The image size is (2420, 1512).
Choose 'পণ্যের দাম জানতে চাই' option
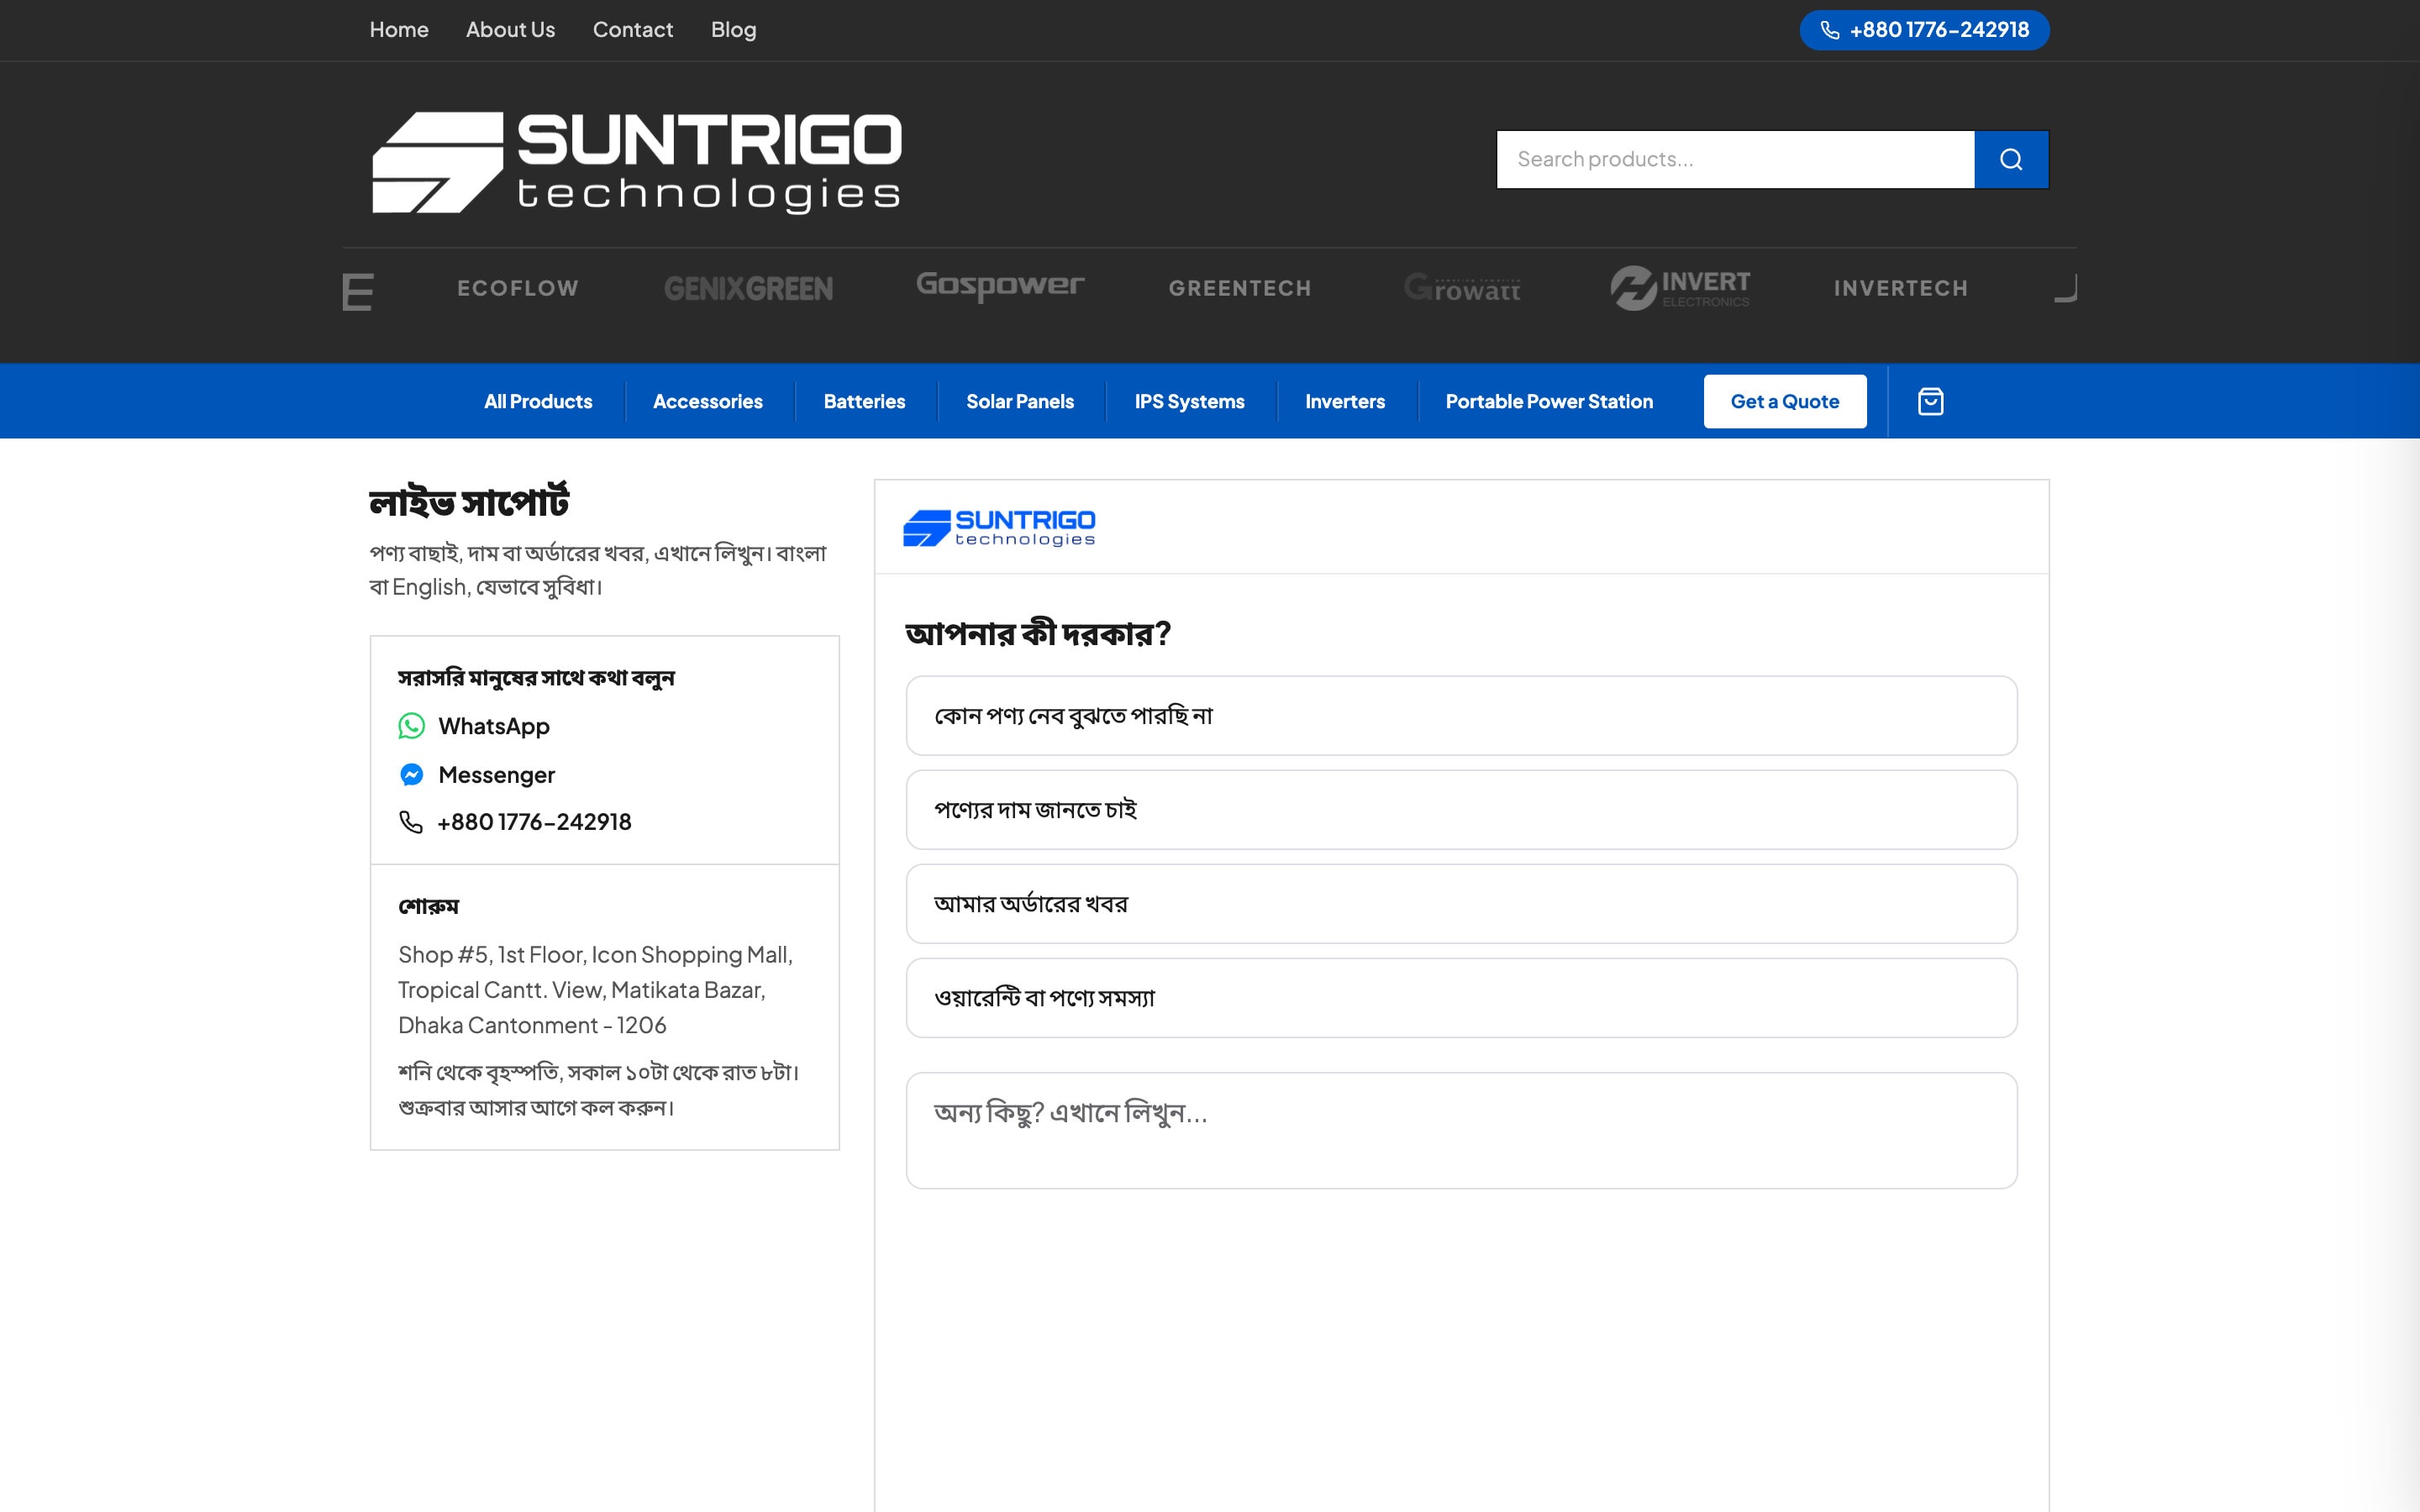click(x=1461, y=810)
